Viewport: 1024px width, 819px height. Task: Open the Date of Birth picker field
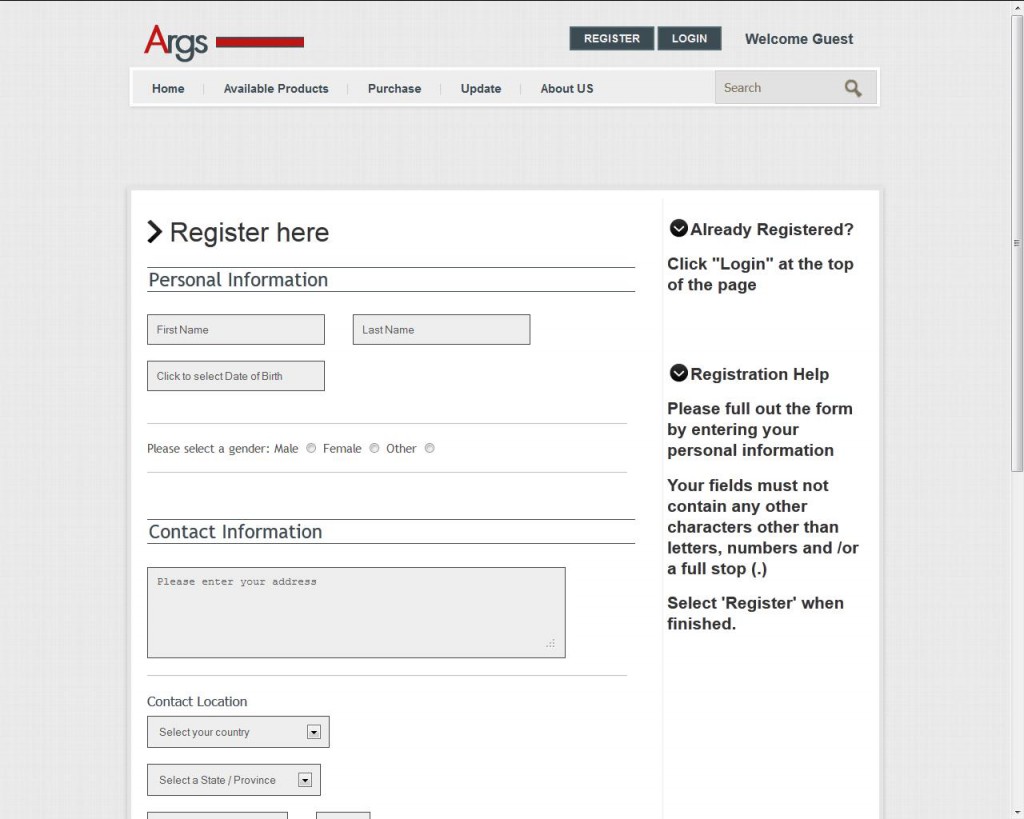tap(236, 376)
